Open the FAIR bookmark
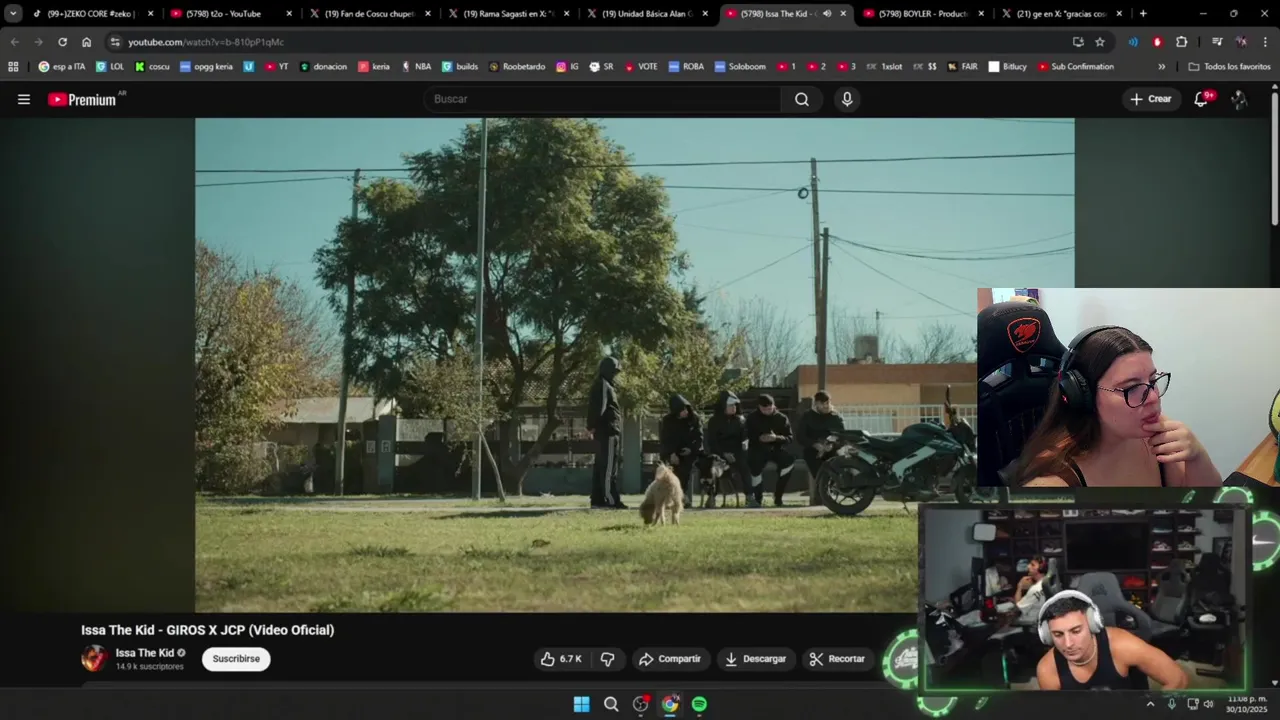This screenshot has width=1280, height=720. 962,67
